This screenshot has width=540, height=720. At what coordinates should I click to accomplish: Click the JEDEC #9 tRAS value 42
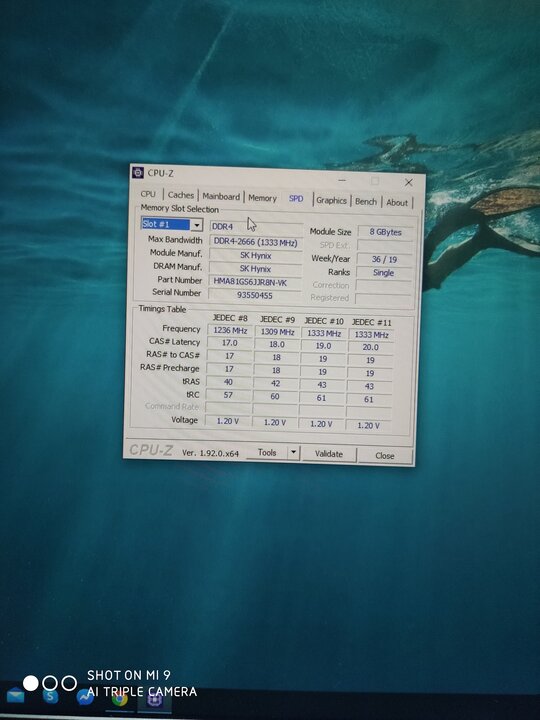[275, 383]
